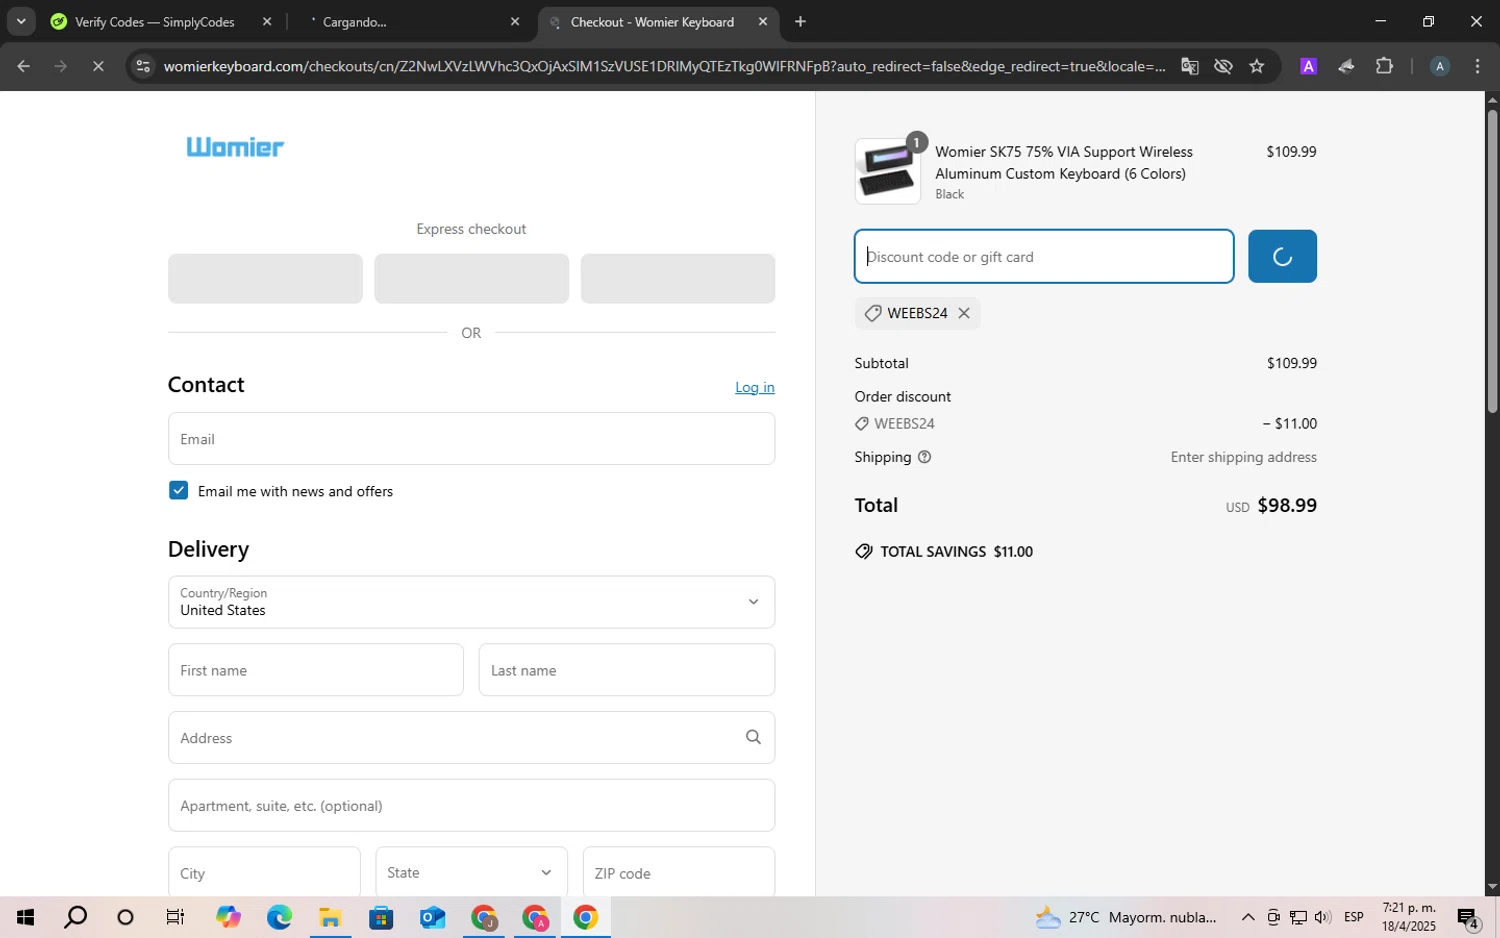Image resolution: width=1500 pixels, height=938 pixels.
Task: Click the TOTAL SAVINGS $11.00 text
Action: [x=956, y=551]
